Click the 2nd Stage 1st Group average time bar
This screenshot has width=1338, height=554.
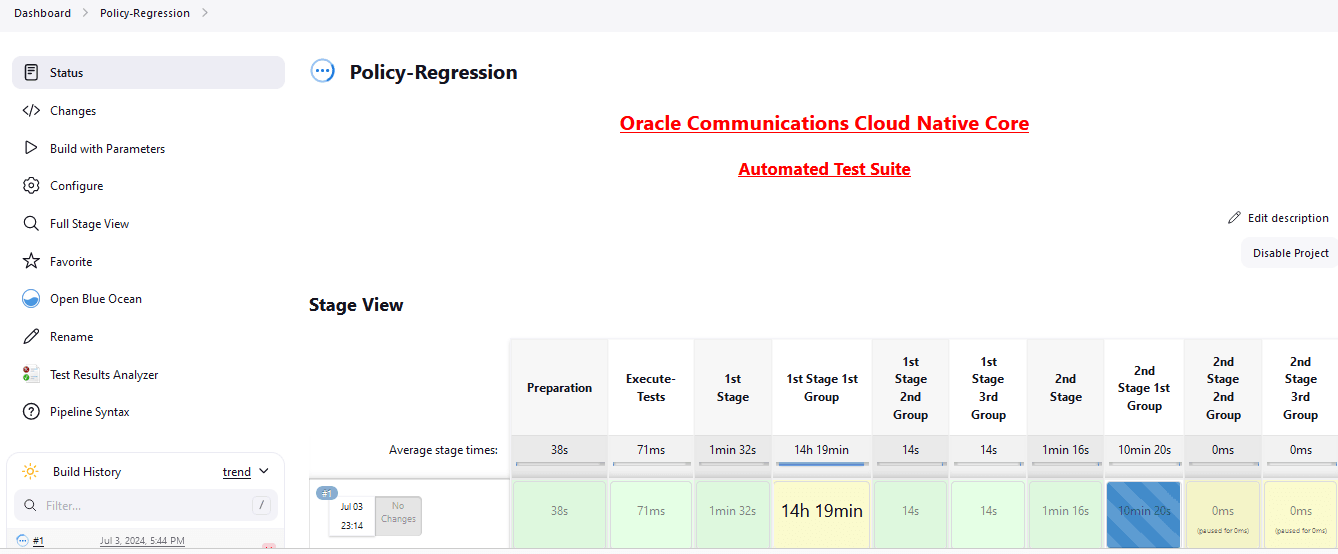pyautogui.click(x=1144, y=464)
